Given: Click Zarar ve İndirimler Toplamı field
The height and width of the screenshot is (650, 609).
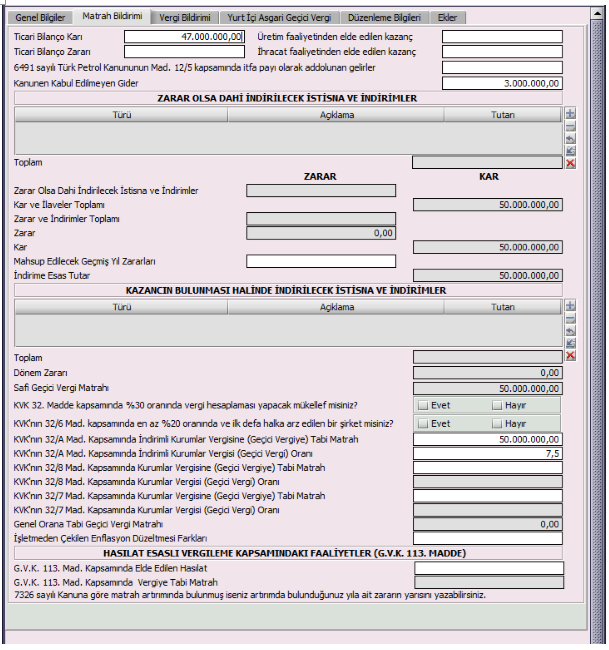Looking at the screenshot, I should point(321,219).
